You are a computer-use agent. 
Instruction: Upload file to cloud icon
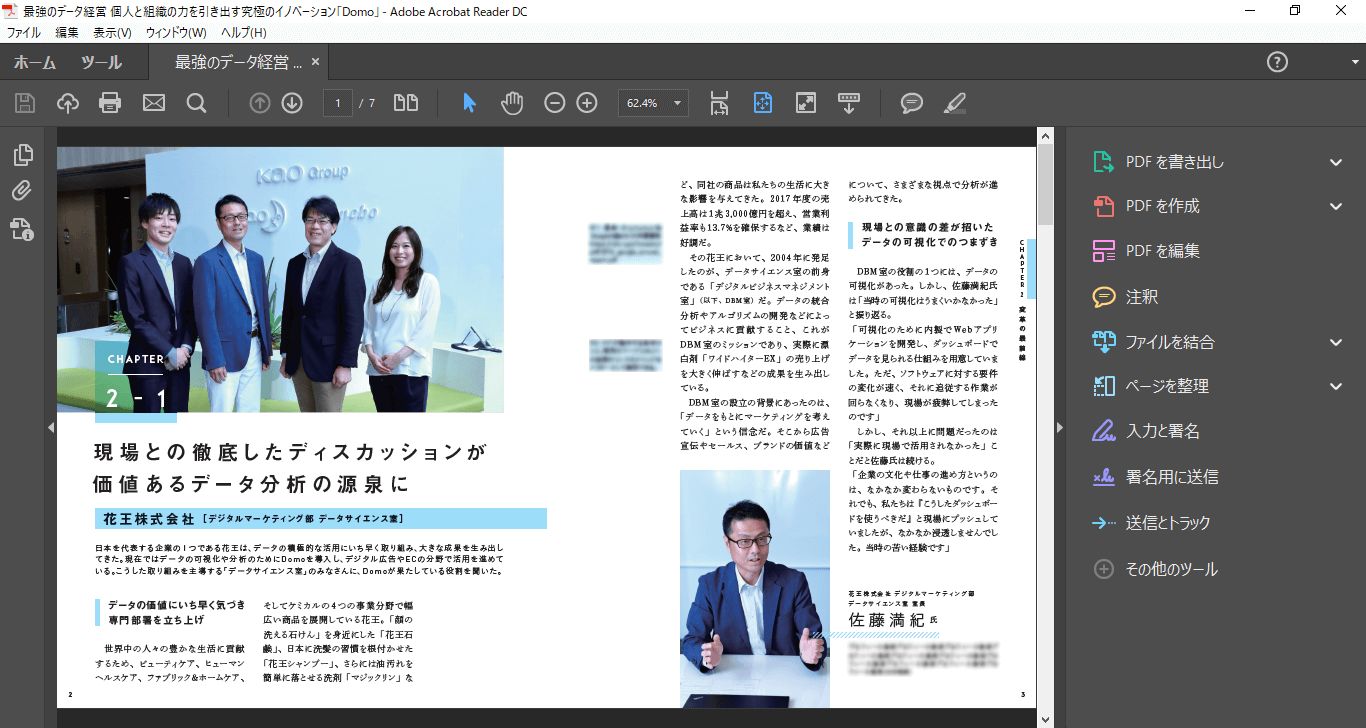pyautogui.click(x=67, y=102)
